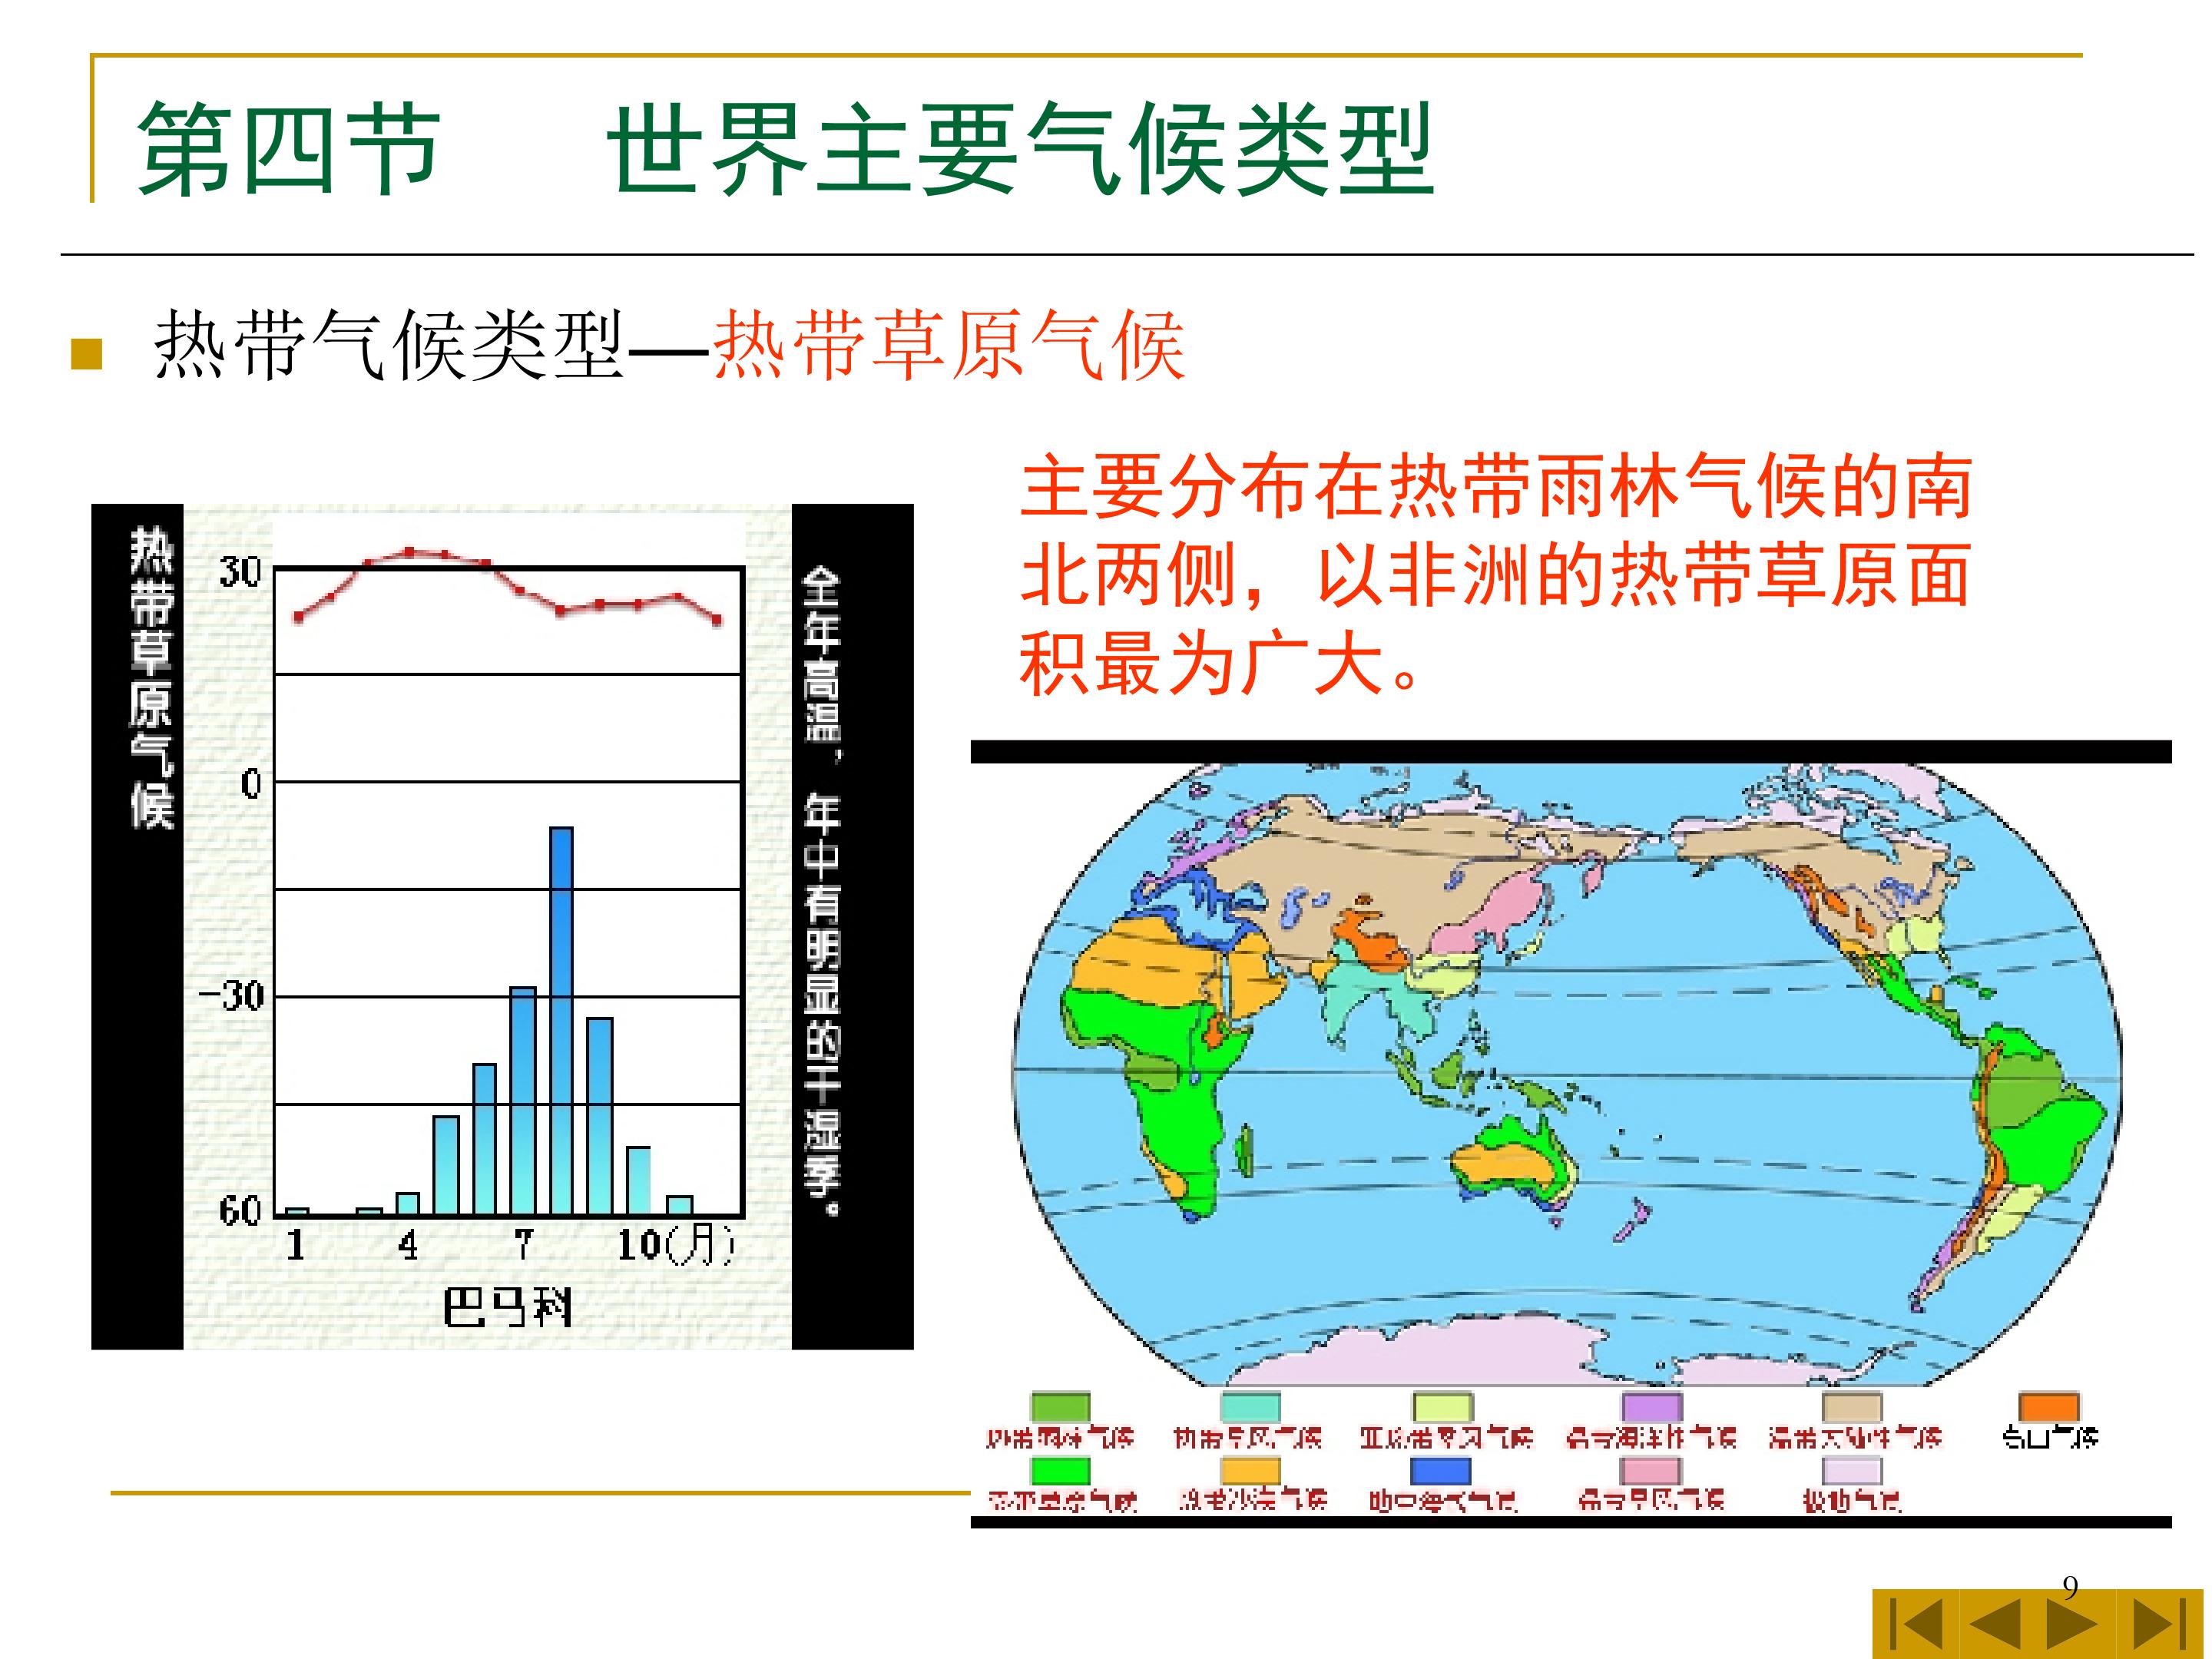Click the pink temperate monsoon legend swatch

pos(1650,1471)
